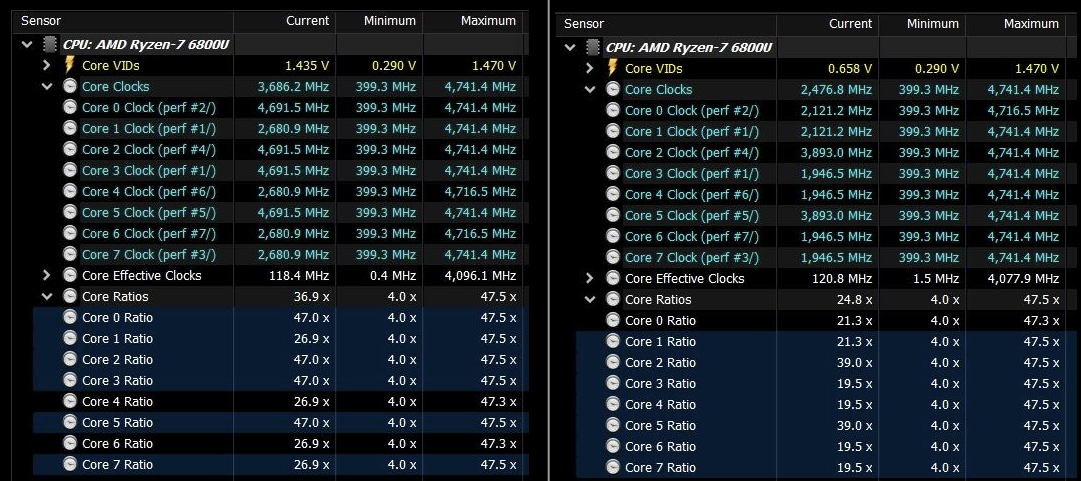The image size is (1081, 481).
Task: Select Core 5 Clock (perf #5/) row in left panel
Action: click(281, 212)
